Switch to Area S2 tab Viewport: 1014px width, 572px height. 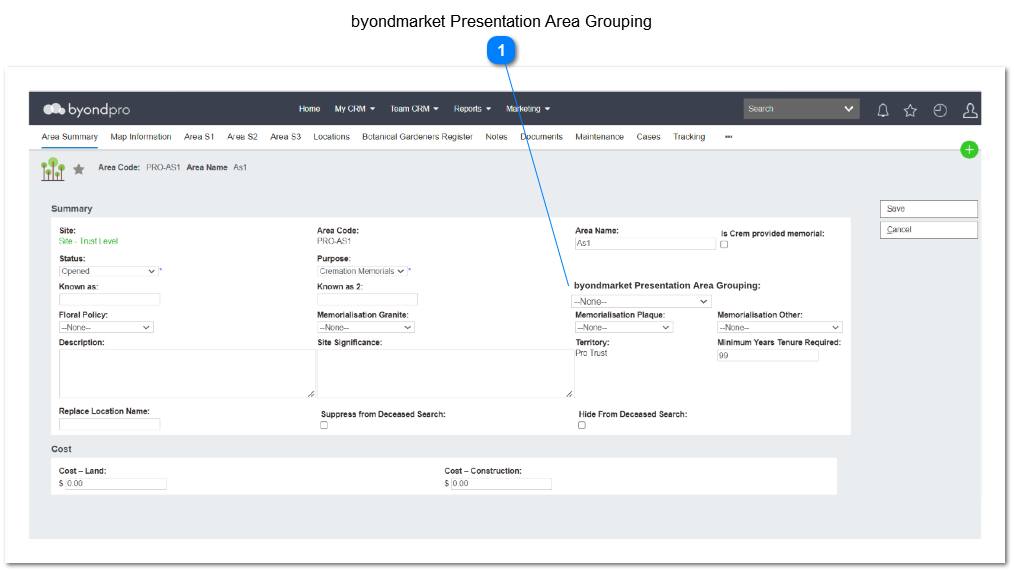[243, 137]
